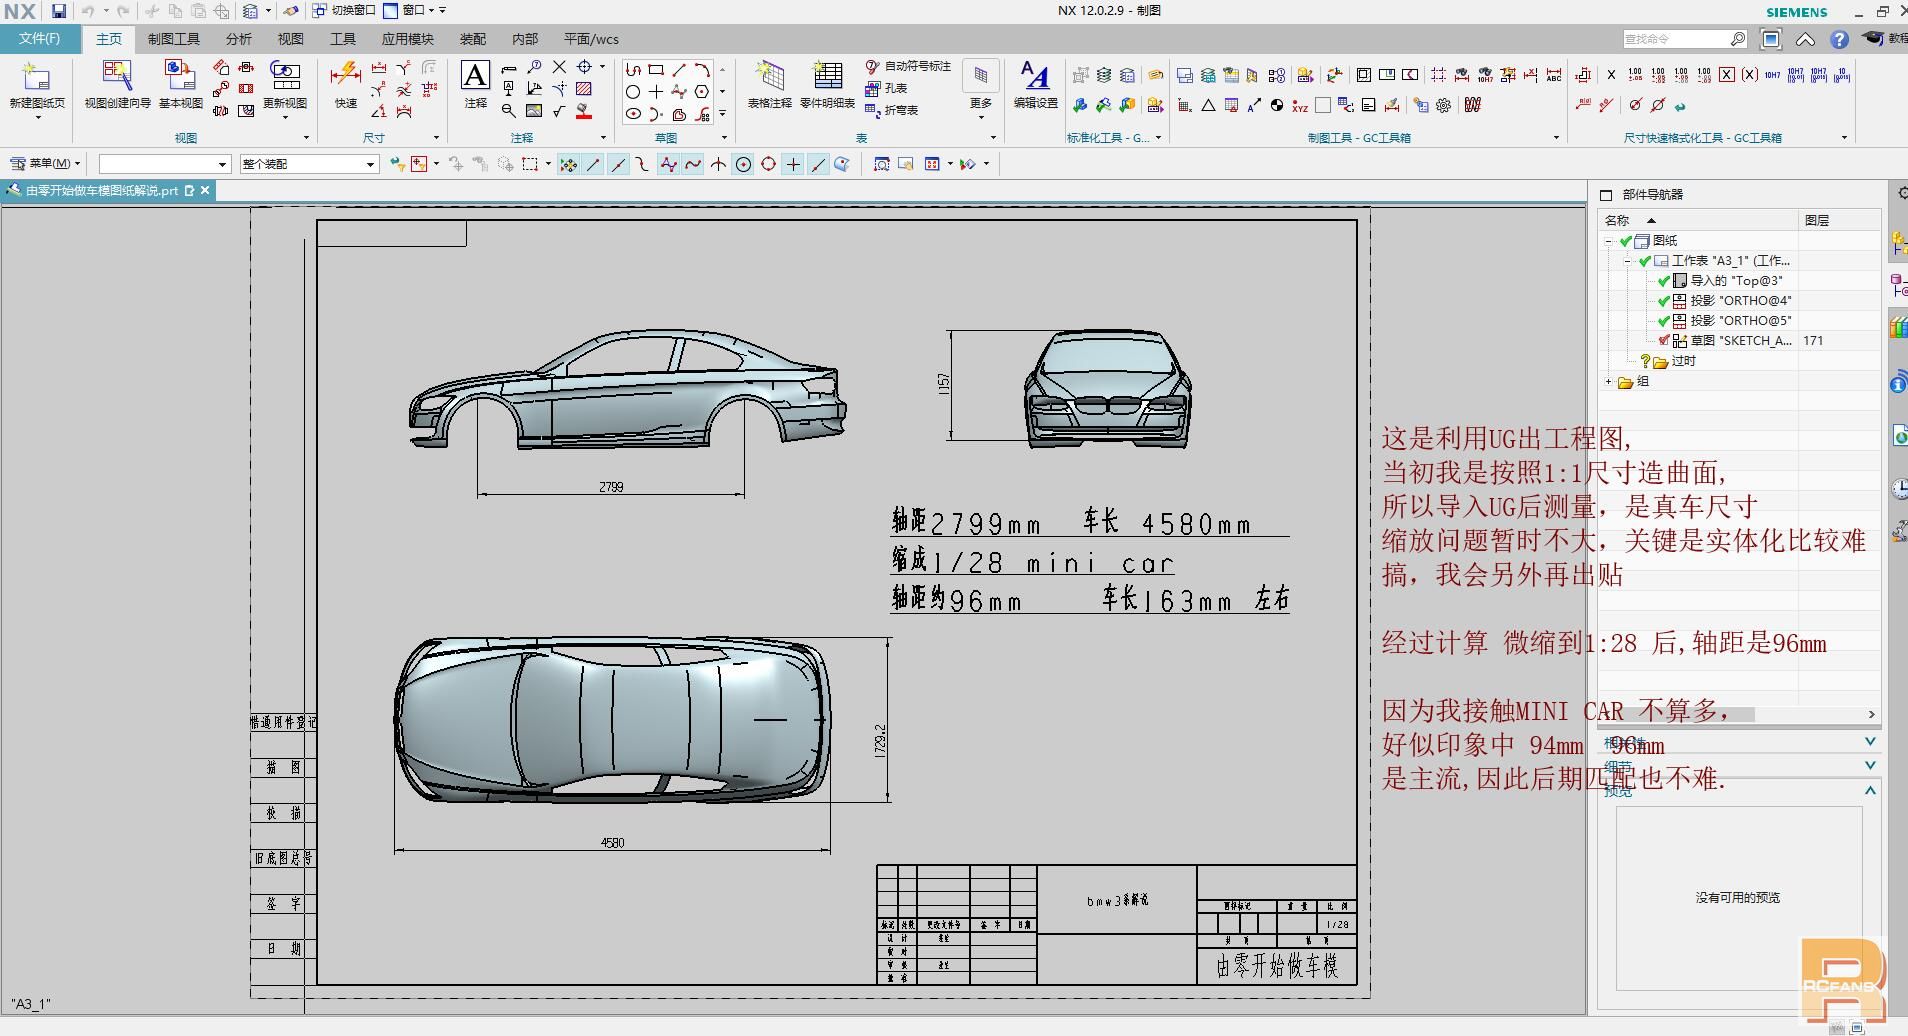
Task: Click the save floppy disk icon
Action: click(59, 11)
